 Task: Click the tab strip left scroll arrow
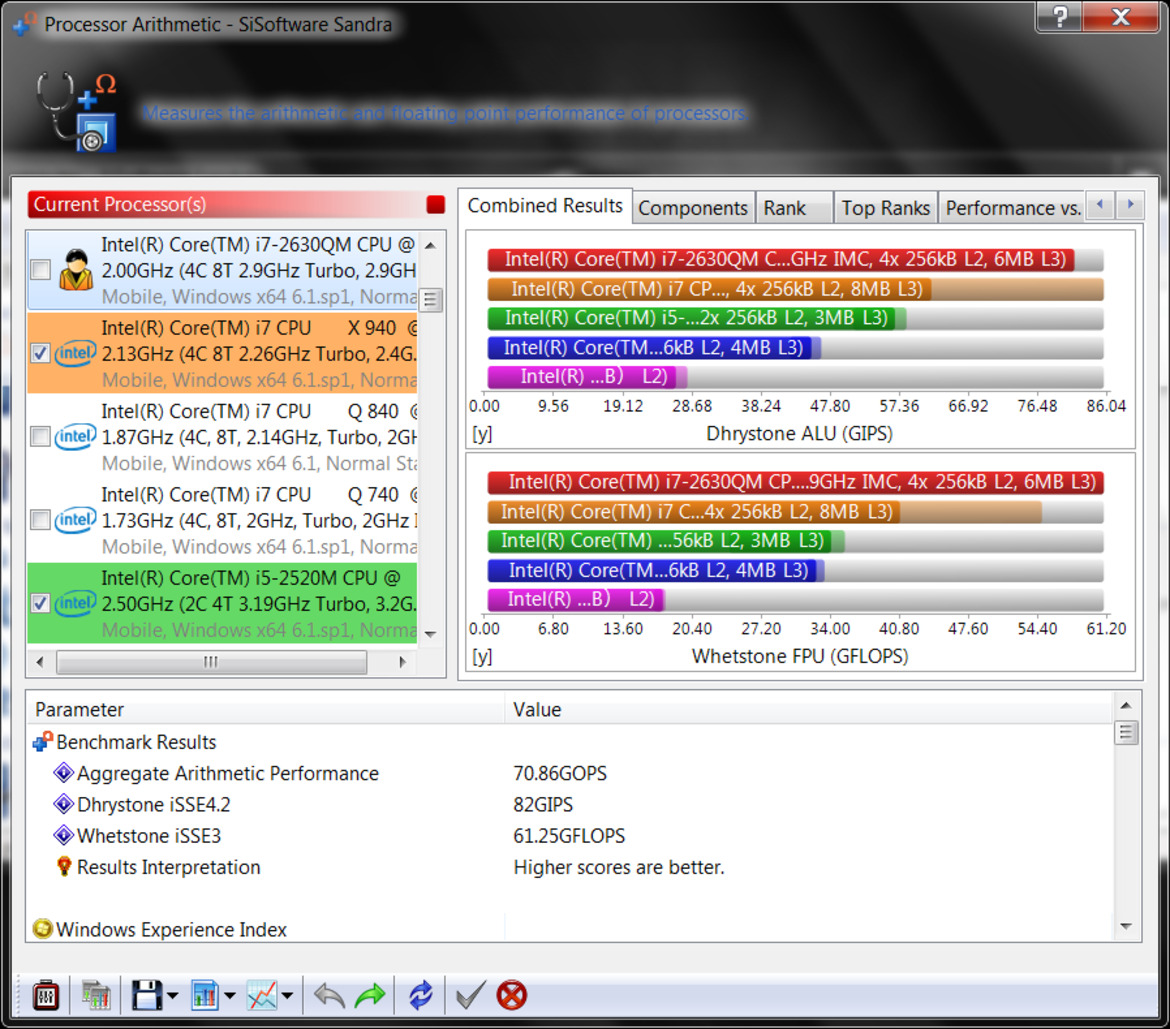[1100, 204]
